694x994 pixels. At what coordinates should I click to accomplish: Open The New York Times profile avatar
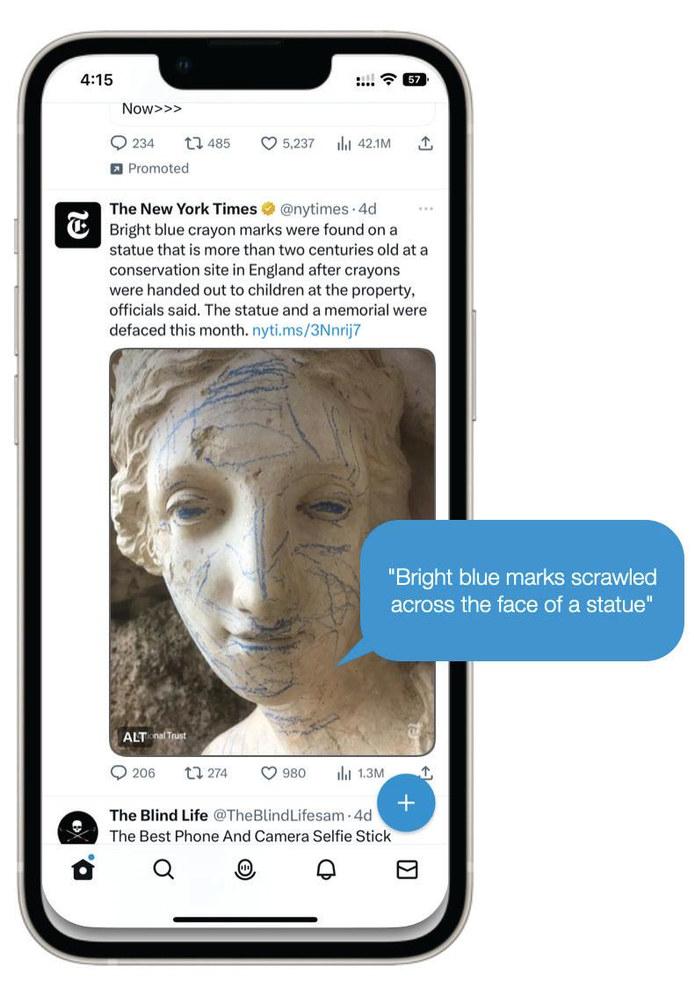[x=78, y=224]
